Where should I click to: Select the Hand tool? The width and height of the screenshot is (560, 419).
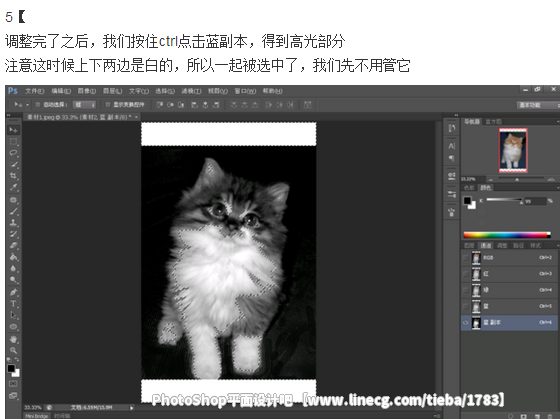pyautogui.click(x=14, y=339)
